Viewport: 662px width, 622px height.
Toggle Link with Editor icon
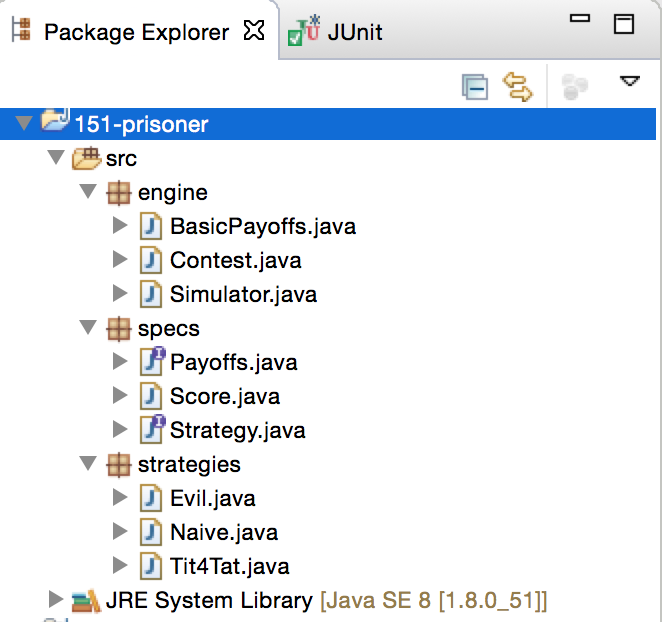(518, 87)
